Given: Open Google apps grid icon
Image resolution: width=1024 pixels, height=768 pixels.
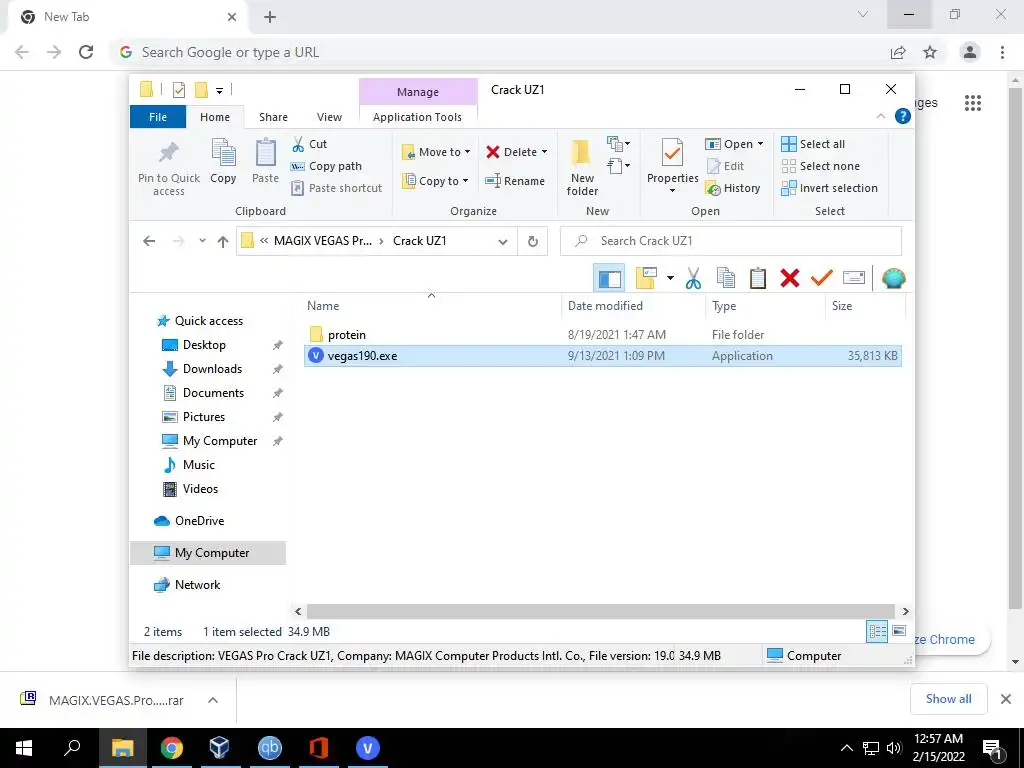Looking at the screenshot, I should coord(973,103).
